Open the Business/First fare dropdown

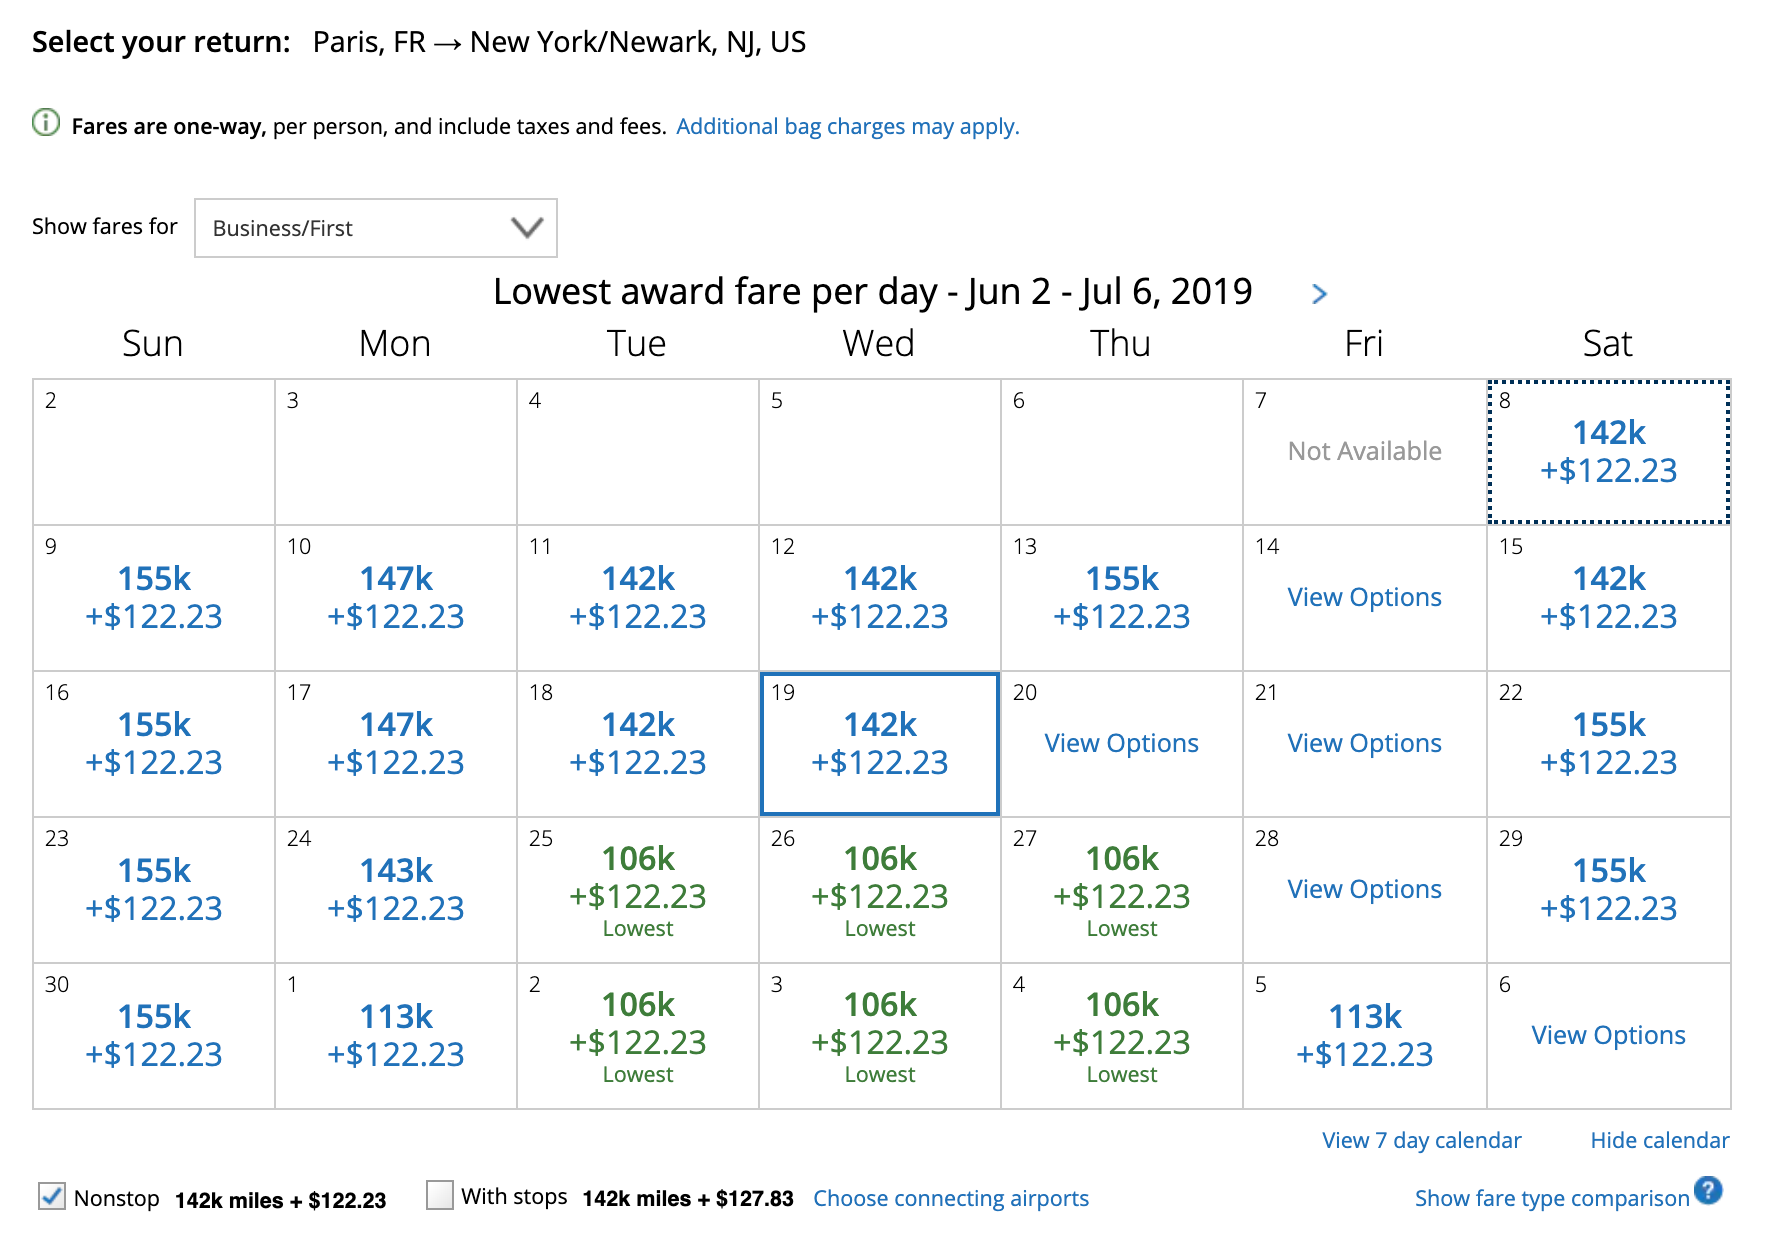(375, 228)
